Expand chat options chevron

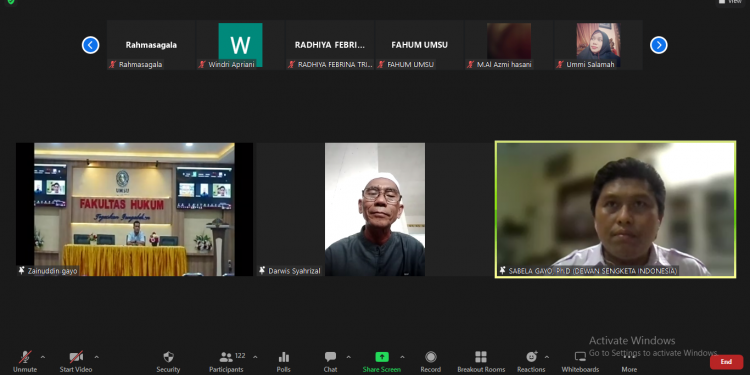348,357
